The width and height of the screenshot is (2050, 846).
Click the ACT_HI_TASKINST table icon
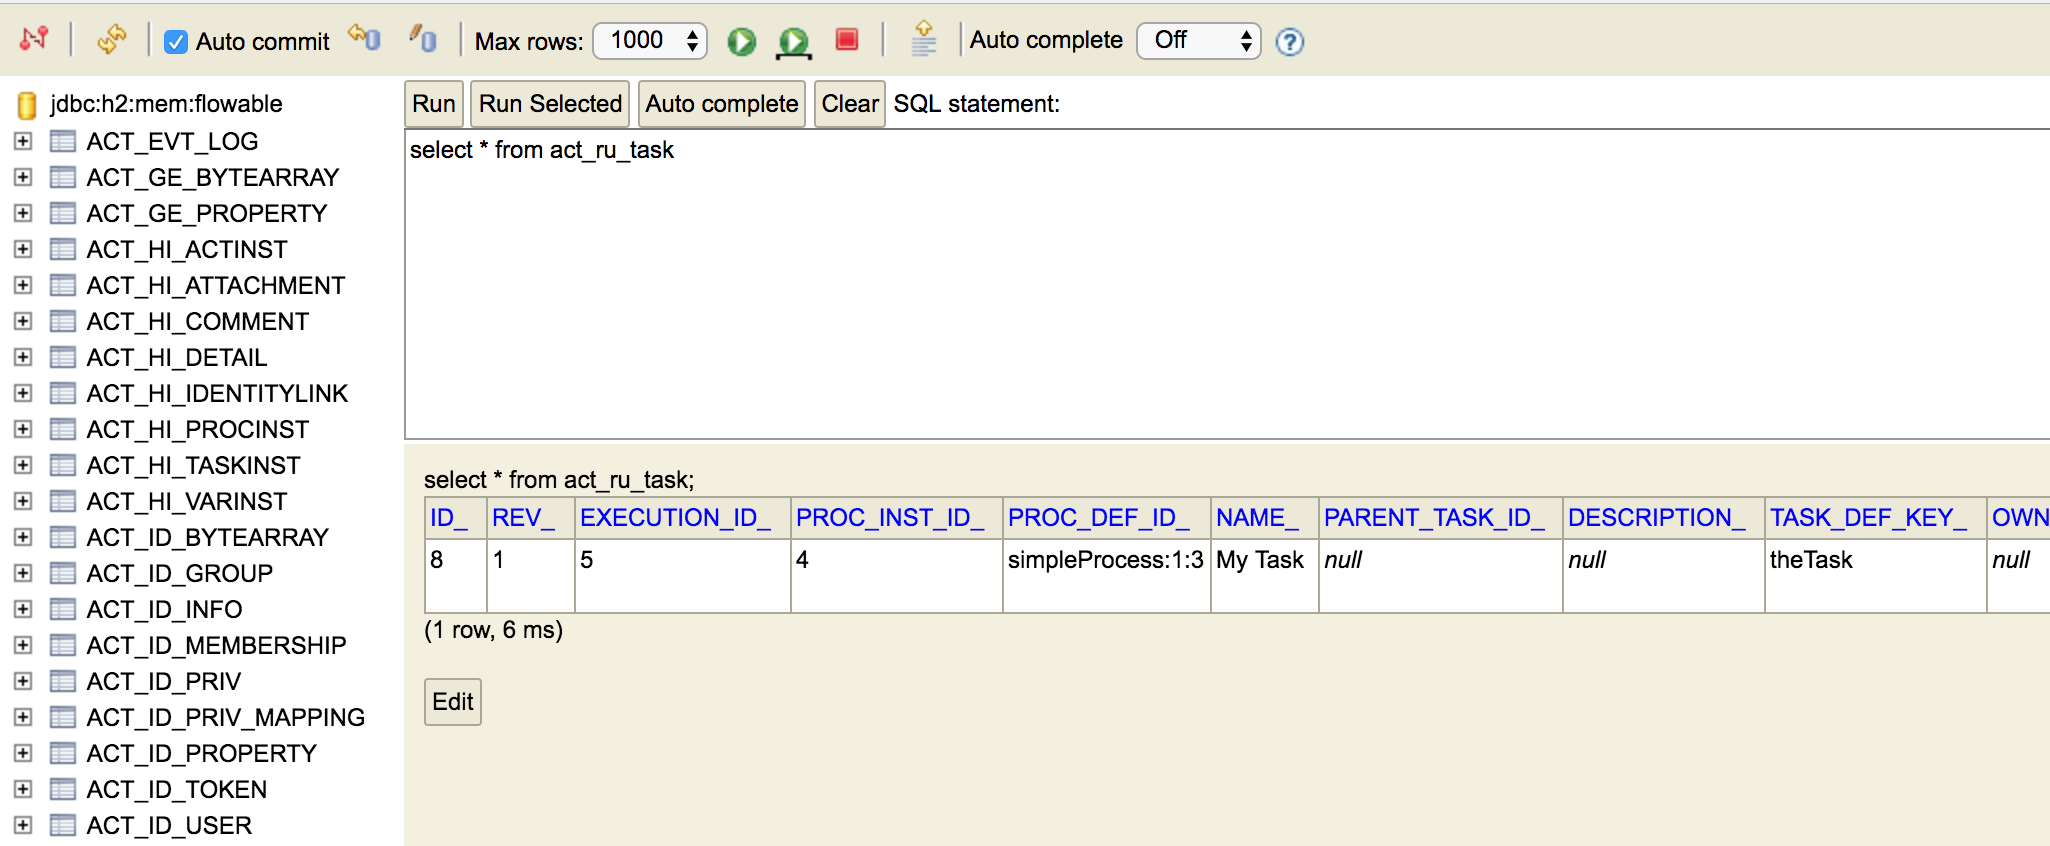63,465
